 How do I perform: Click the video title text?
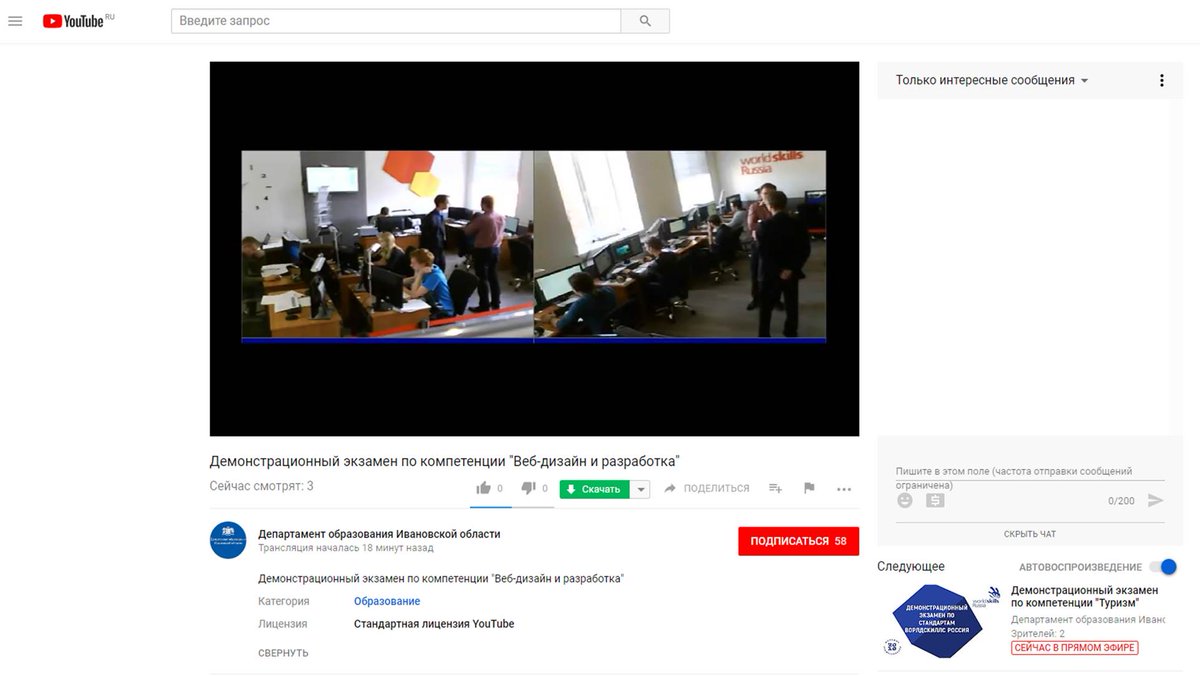[444, 461]
